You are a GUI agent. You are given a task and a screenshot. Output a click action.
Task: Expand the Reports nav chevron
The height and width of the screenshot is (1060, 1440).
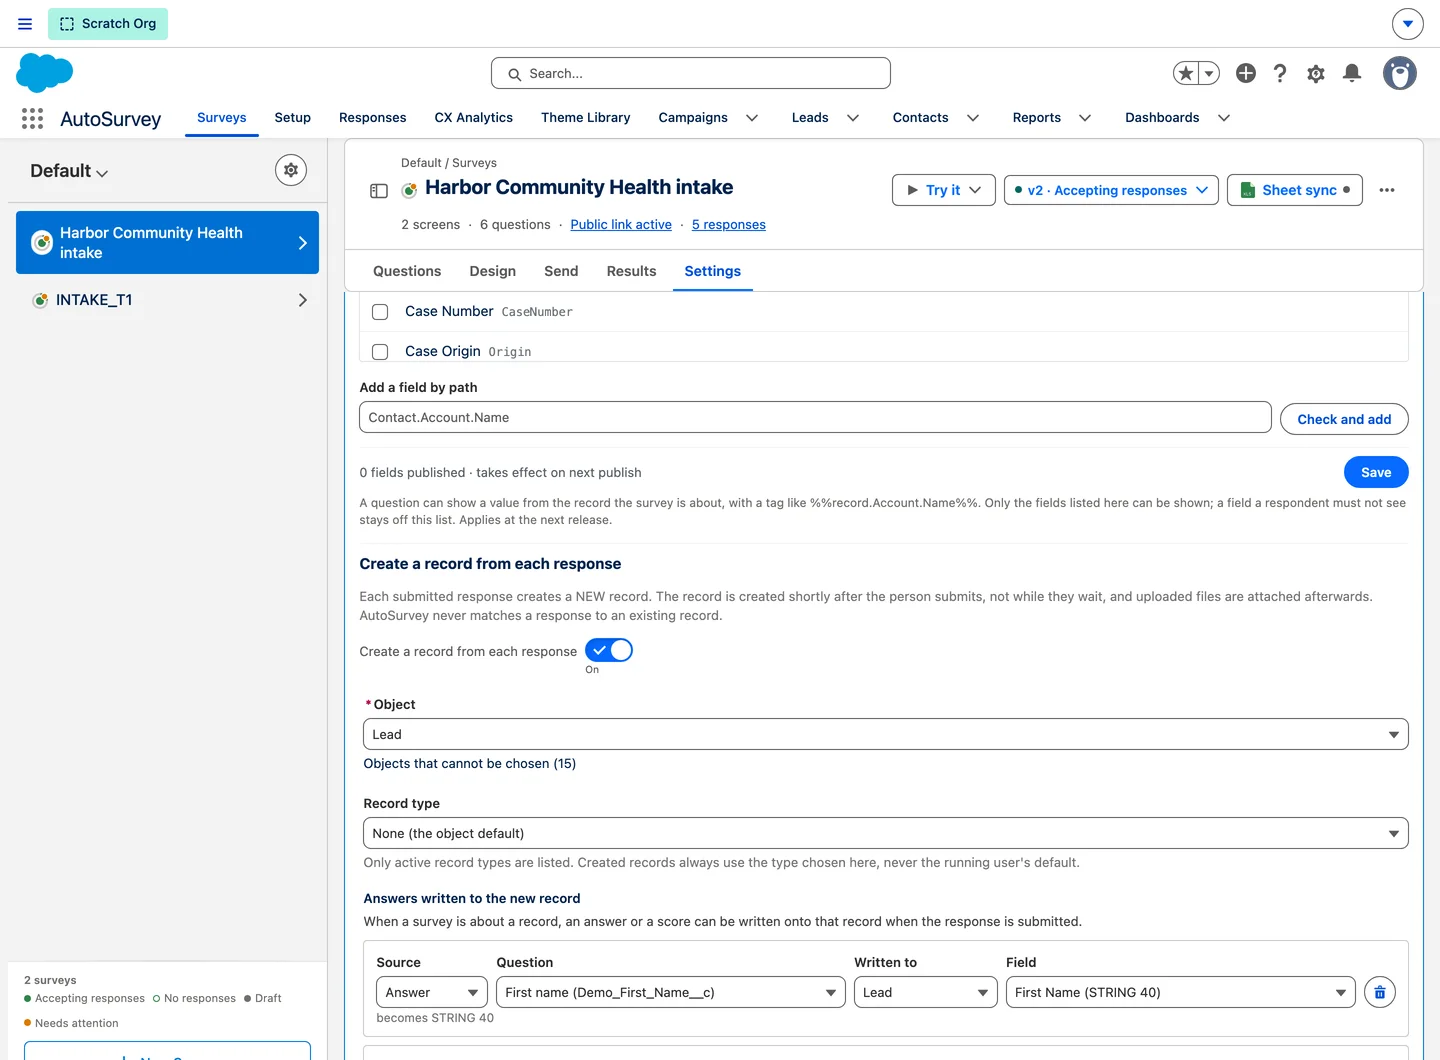point(1085,118)
